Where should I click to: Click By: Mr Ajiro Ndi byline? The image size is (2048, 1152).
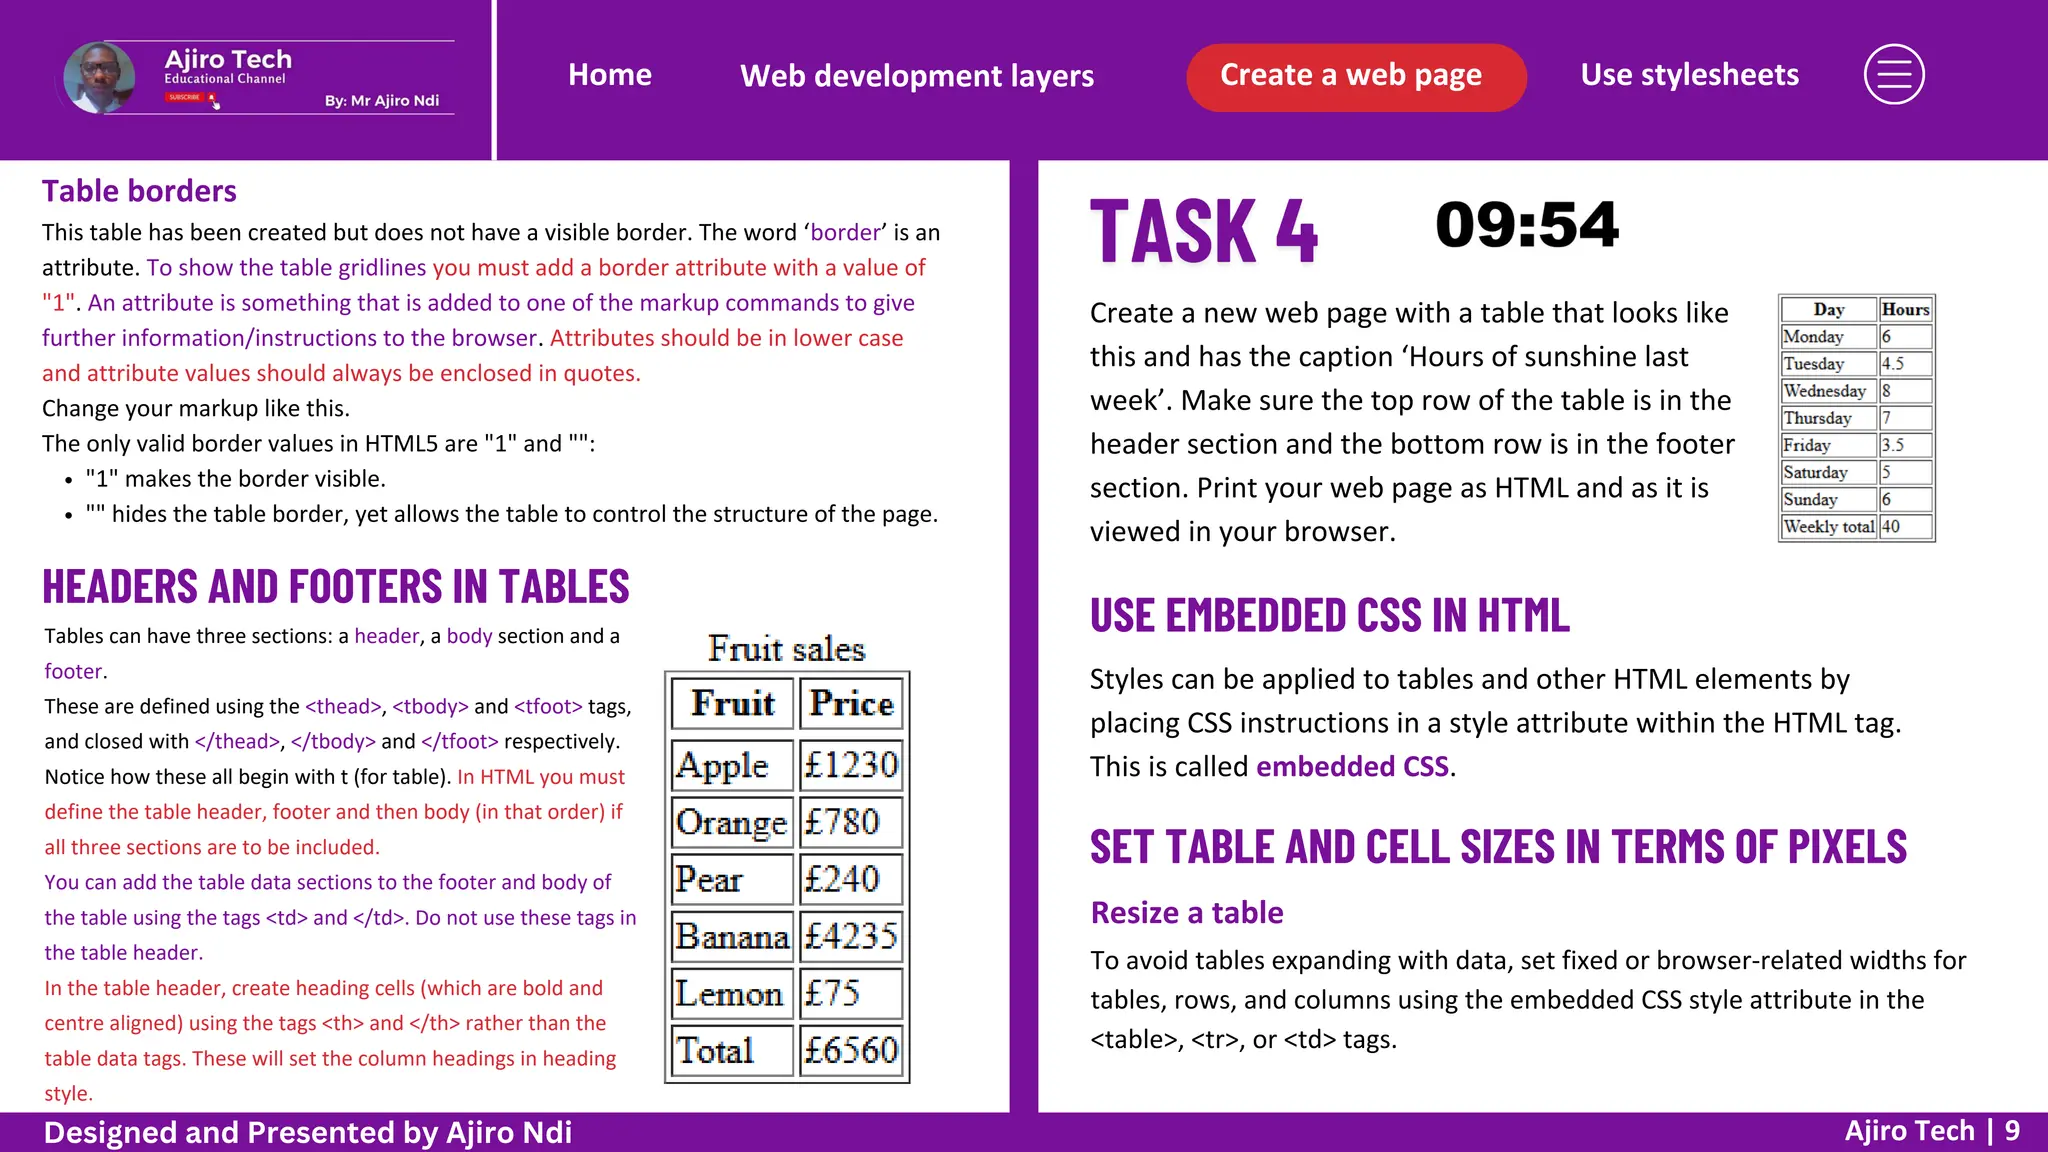381,100
